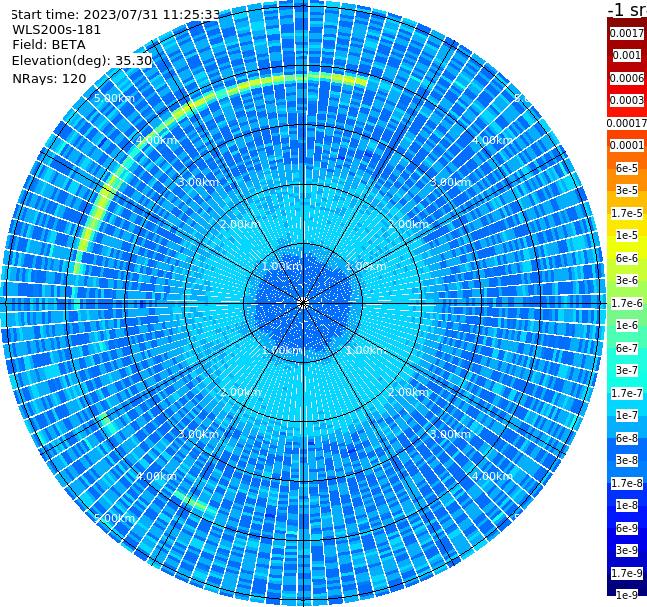Select the 3e-8 colorbar label
This screenshot has width=647, height=607.
tap(627, 460)
